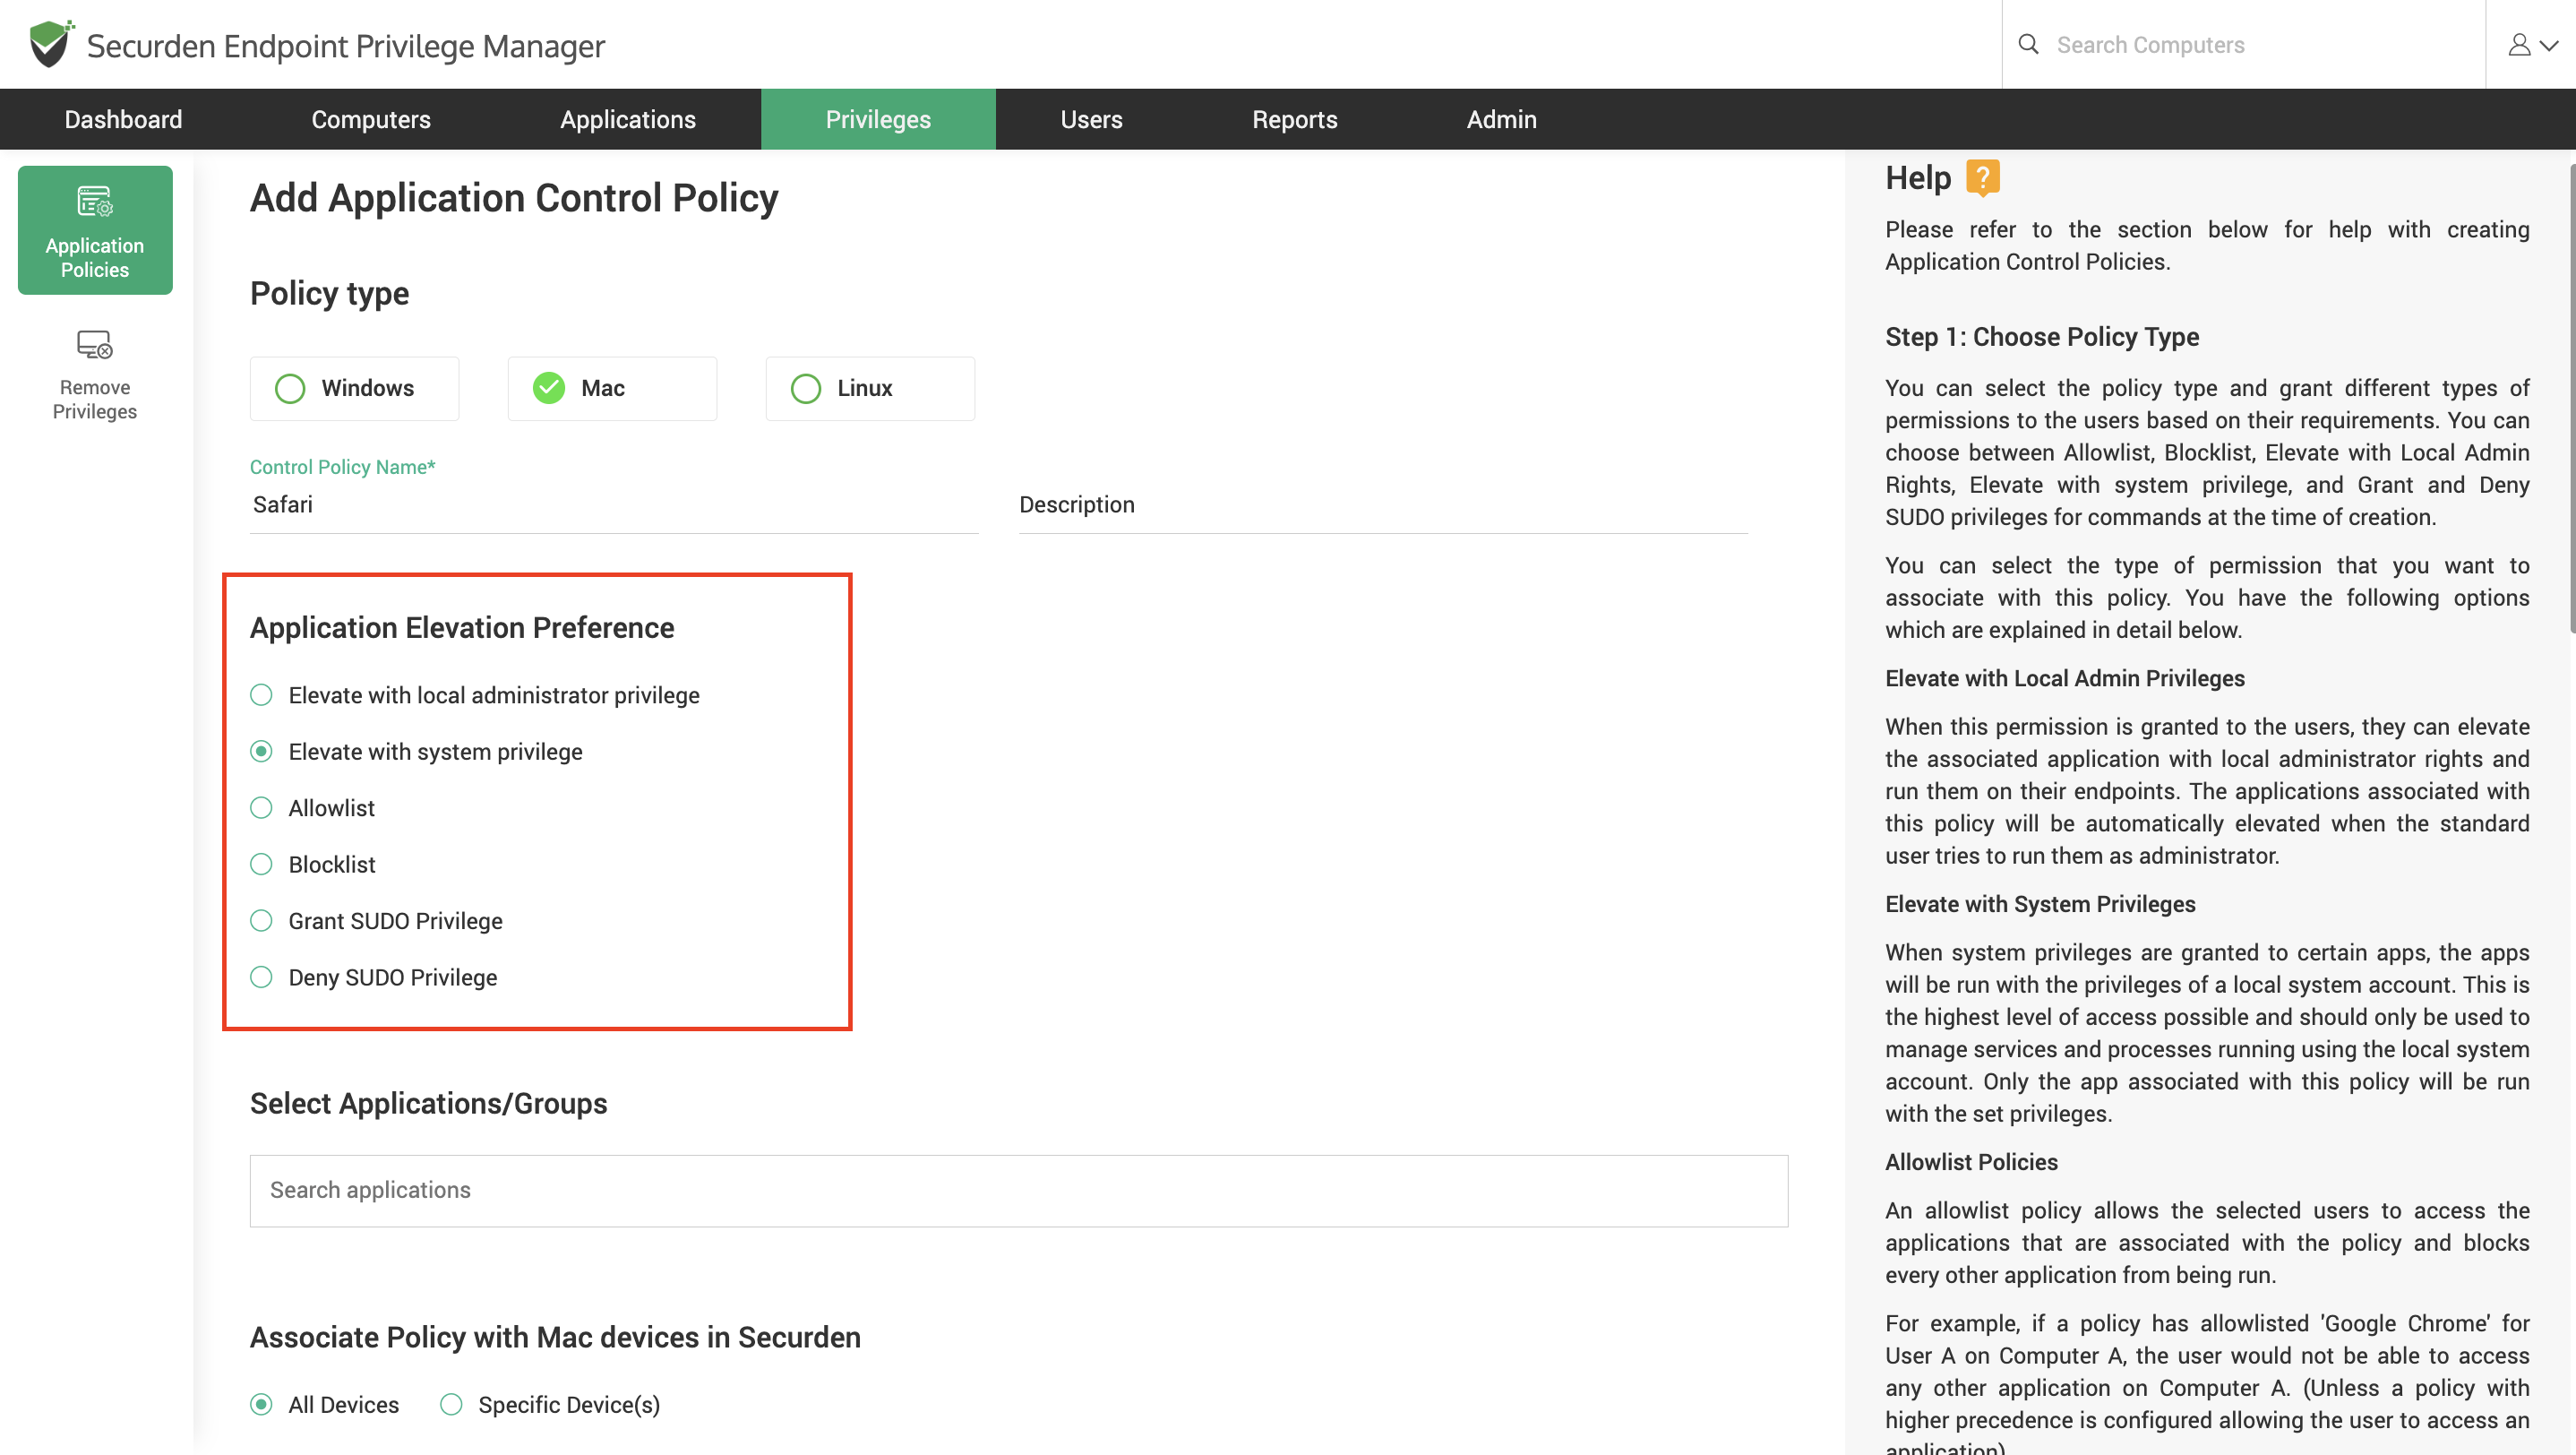Choose Linux policy type
The height and width of the screenshot is (1455, 2576).
coord(870,388)
